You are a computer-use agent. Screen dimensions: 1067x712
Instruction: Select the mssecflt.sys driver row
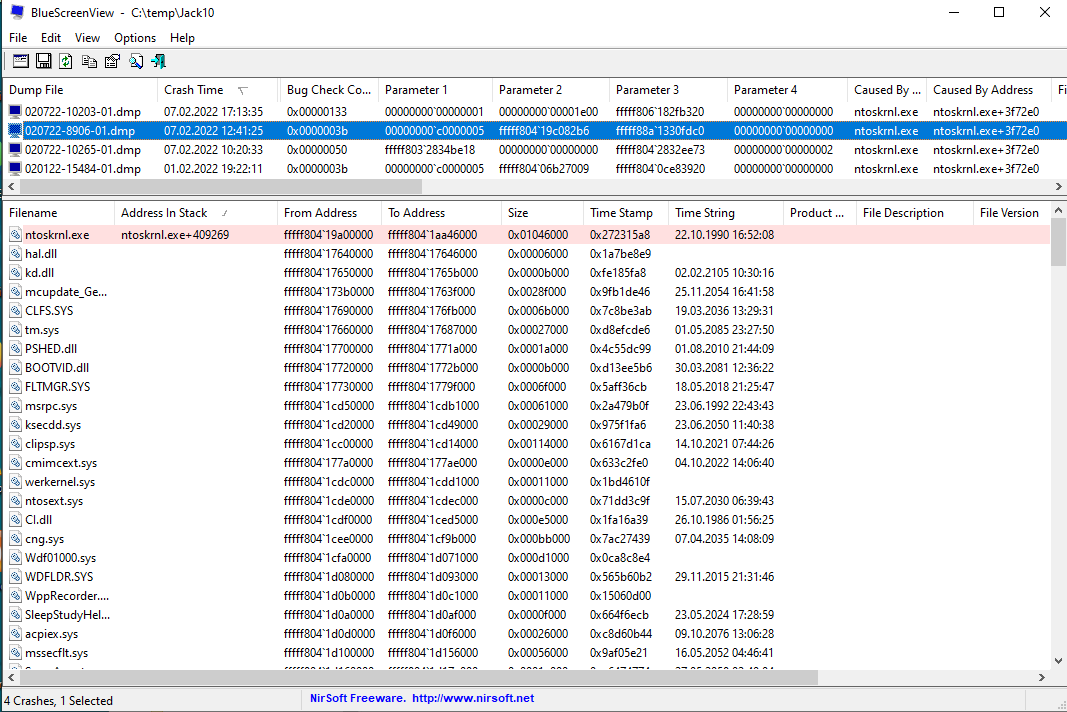pyautogui.click(x=527, y=653)
